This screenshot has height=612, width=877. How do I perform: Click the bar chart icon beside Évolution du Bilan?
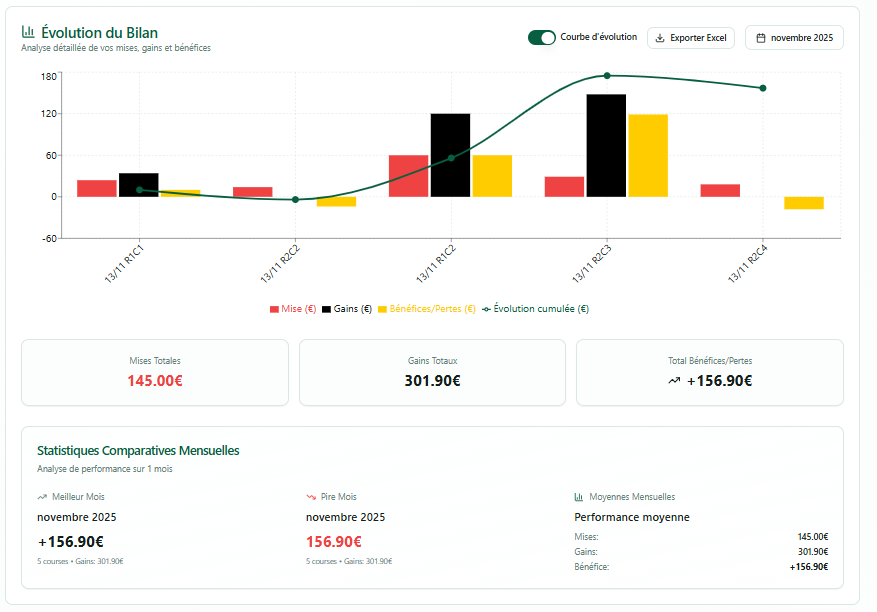click(x=29, y=32)
